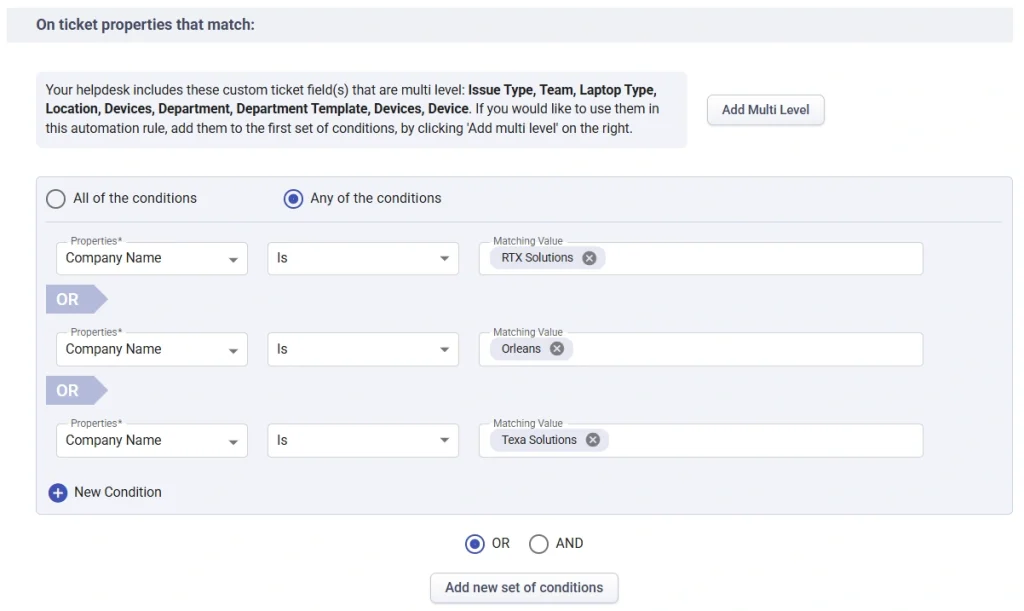This screenshot has width=1024, height=611.
Task: Click inside RTX Solutions matching value field
Action: [760, 258]
